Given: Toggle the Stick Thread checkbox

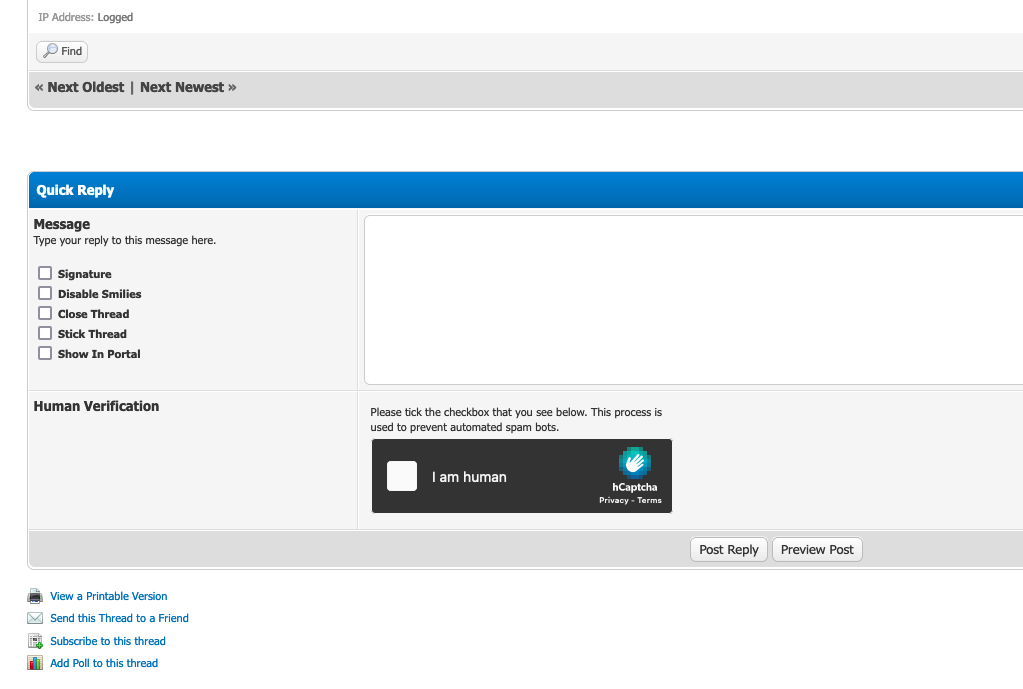Looking at the screenshot, I should coord(45,333).
